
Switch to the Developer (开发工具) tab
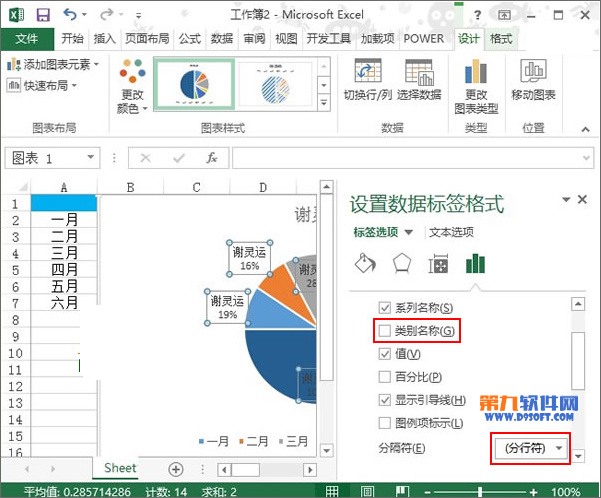[328, 39]
